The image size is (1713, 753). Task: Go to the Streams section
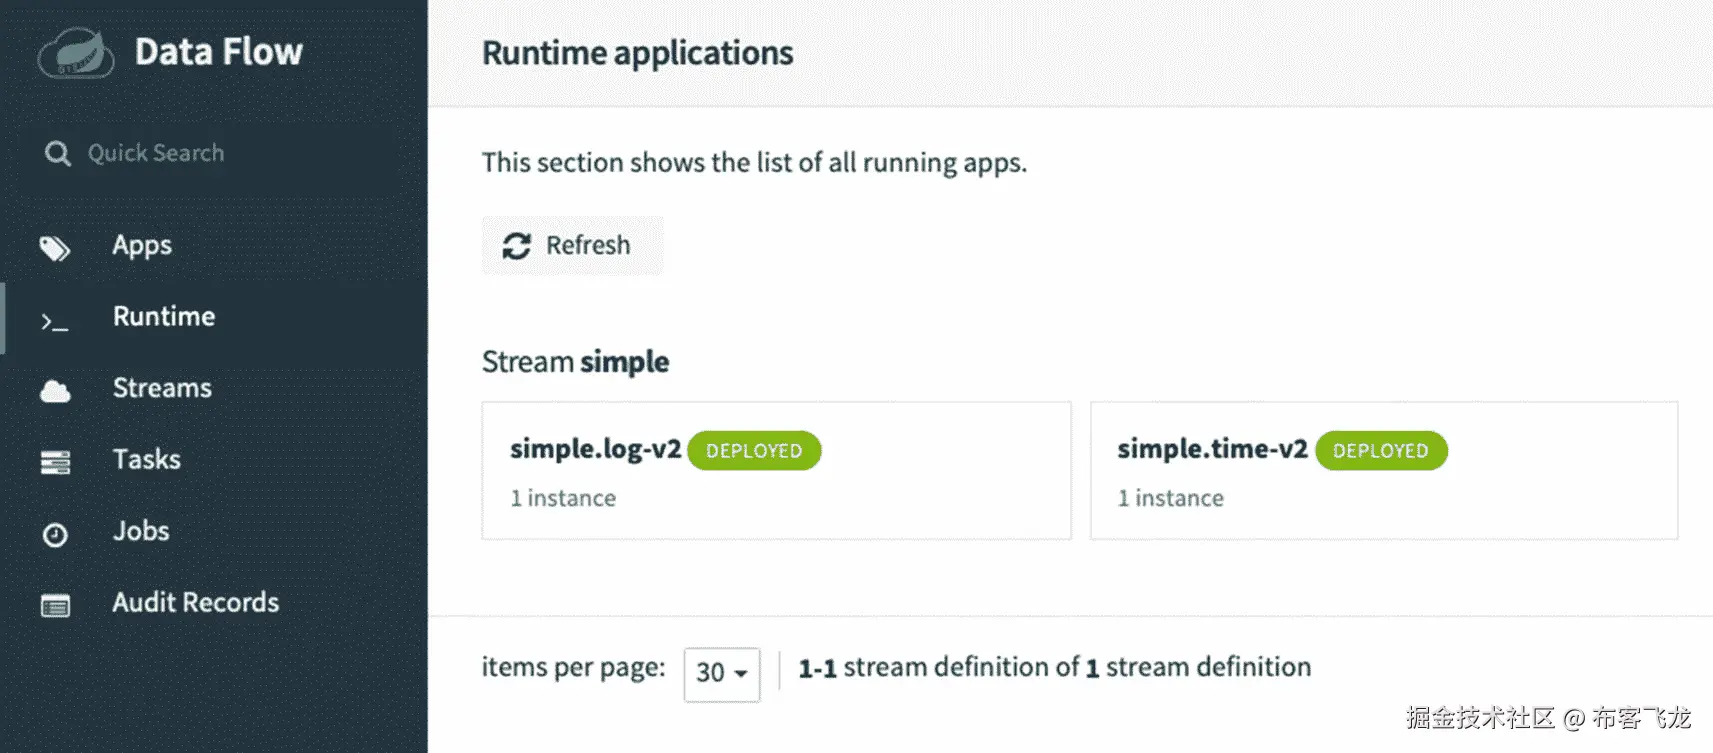click(162, 388)
